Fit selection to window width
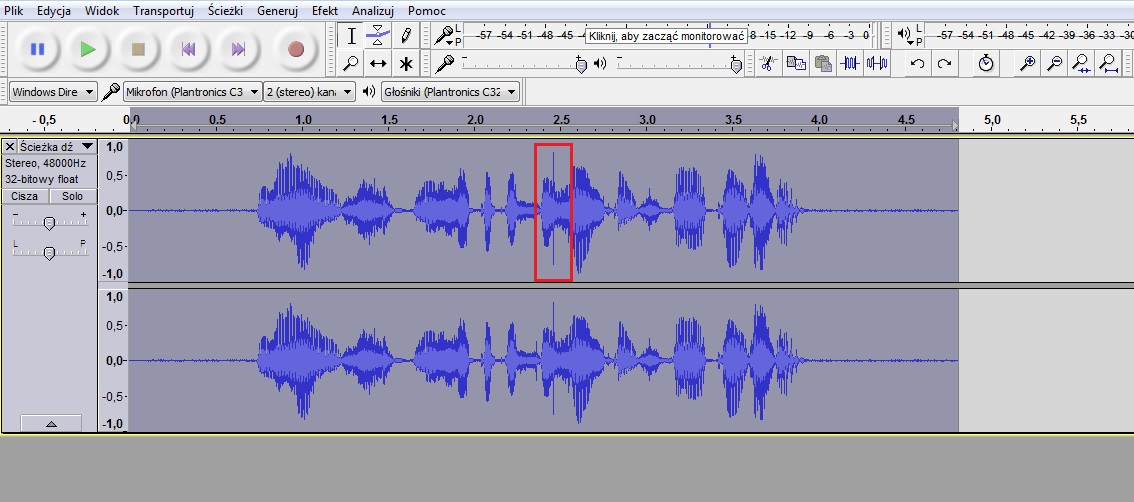The height and width of the screenshot is (502, 1134). (1081, 64)
